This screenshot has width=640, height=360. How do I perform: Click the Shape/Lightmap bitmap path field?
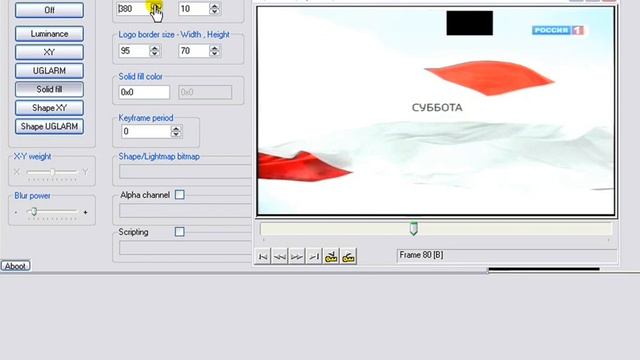coord(186,171)
